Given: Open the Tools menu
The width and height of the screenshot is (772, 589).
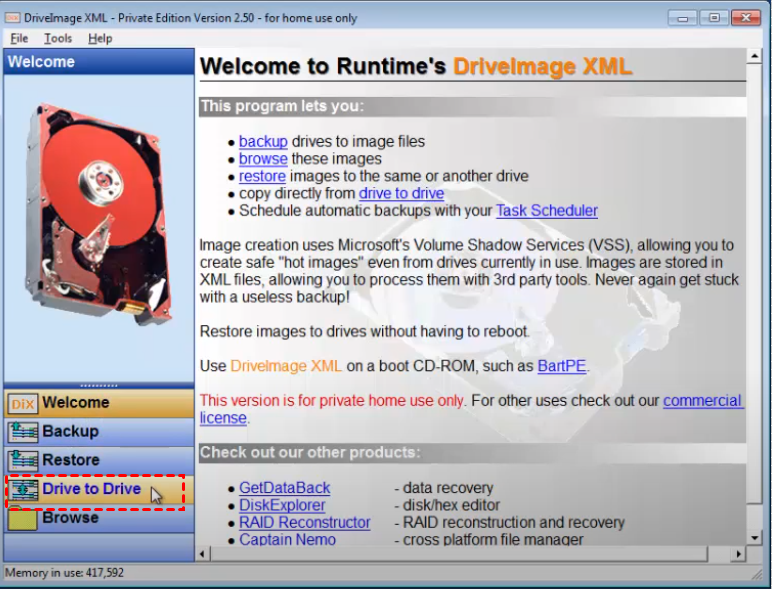Looking at the screenshot, I should click(x=58, y=38).
